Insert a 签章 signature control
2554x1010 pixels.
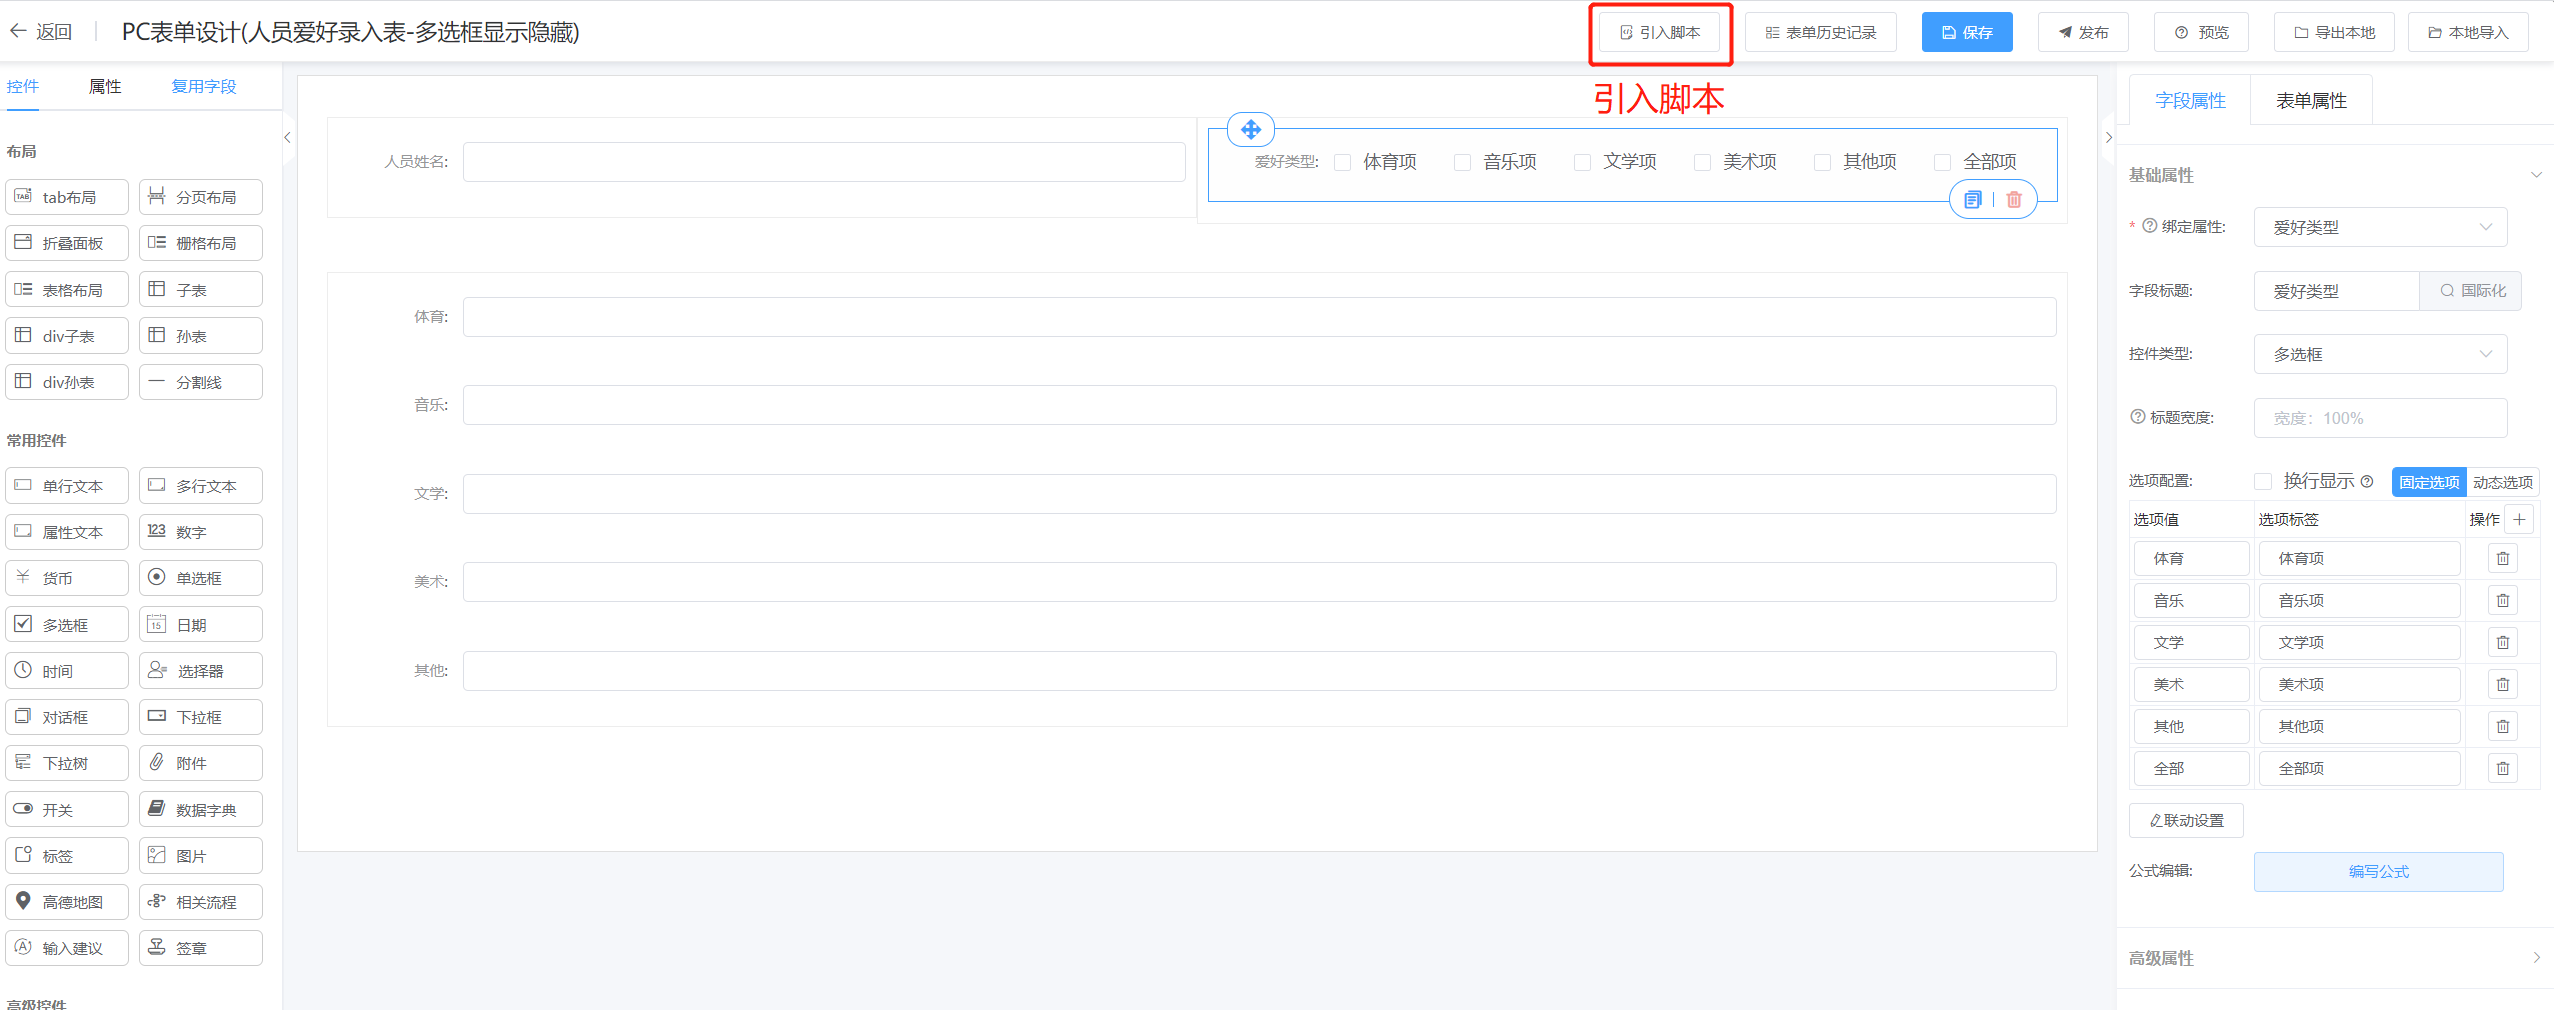[x=201, y=948]
